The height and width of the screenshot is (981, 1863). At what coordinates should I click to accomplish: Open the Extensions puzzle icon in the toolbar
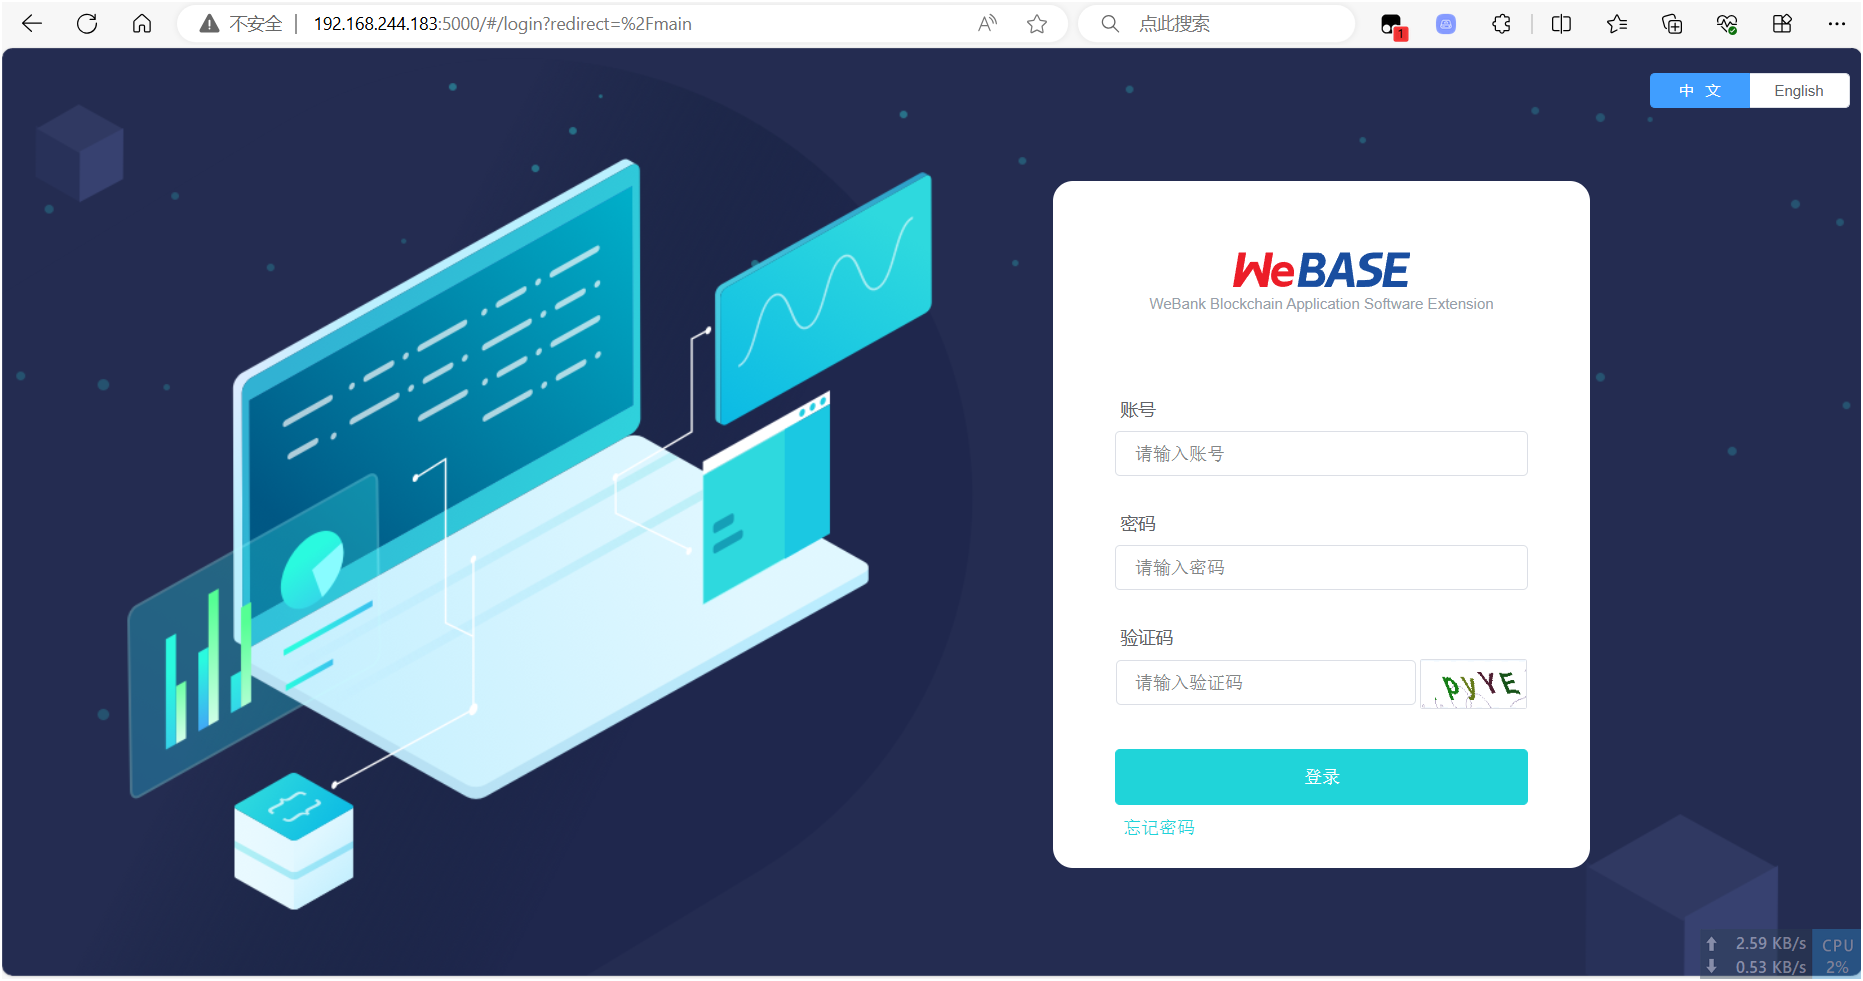1501,23
